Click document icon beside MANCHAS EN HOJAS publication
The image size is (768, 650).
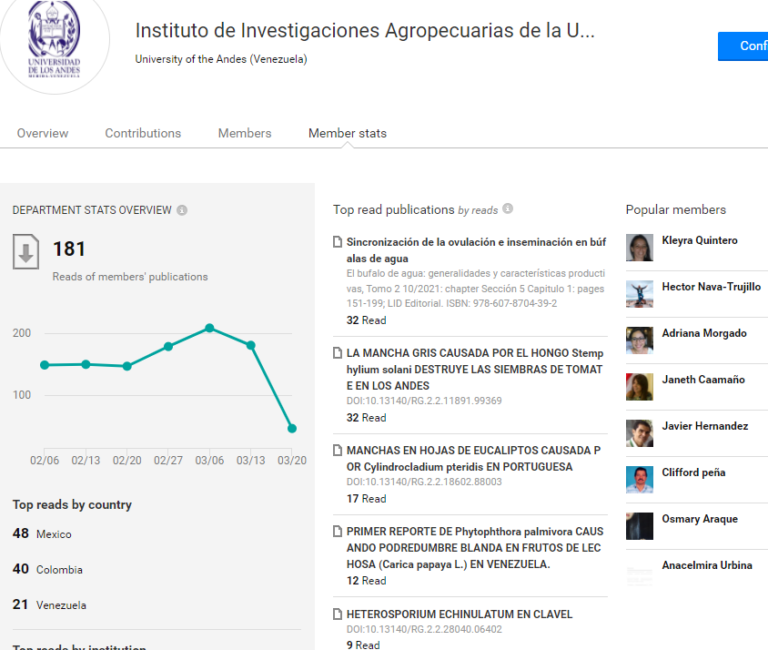point(337,450)
